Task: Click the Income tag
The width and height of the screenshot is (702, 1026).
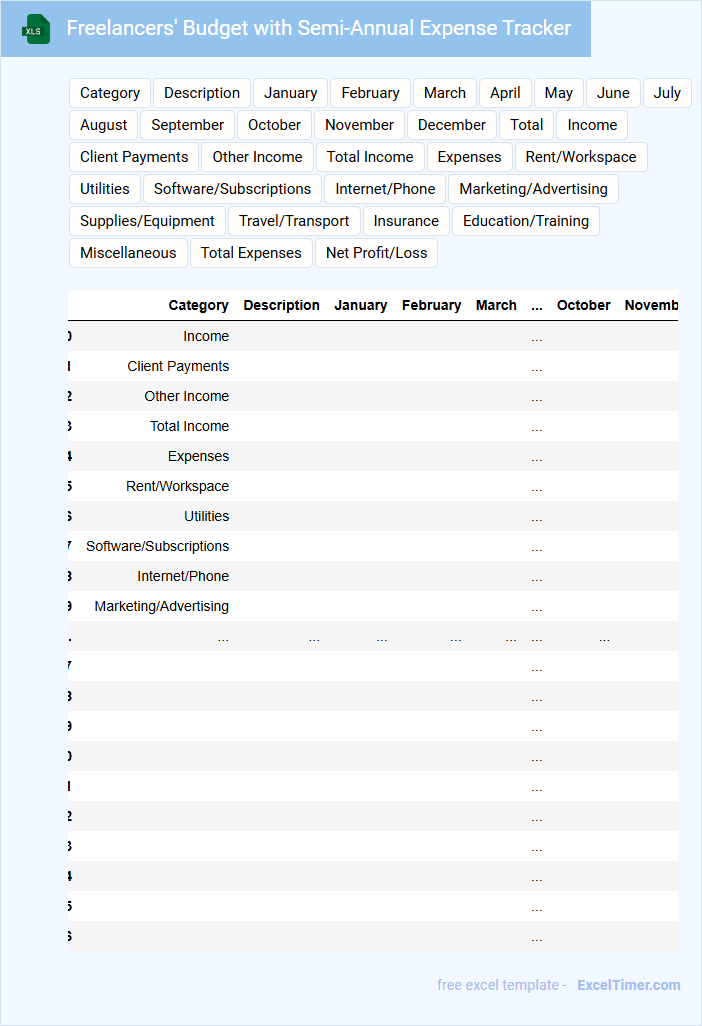Action: pos(592,125)
